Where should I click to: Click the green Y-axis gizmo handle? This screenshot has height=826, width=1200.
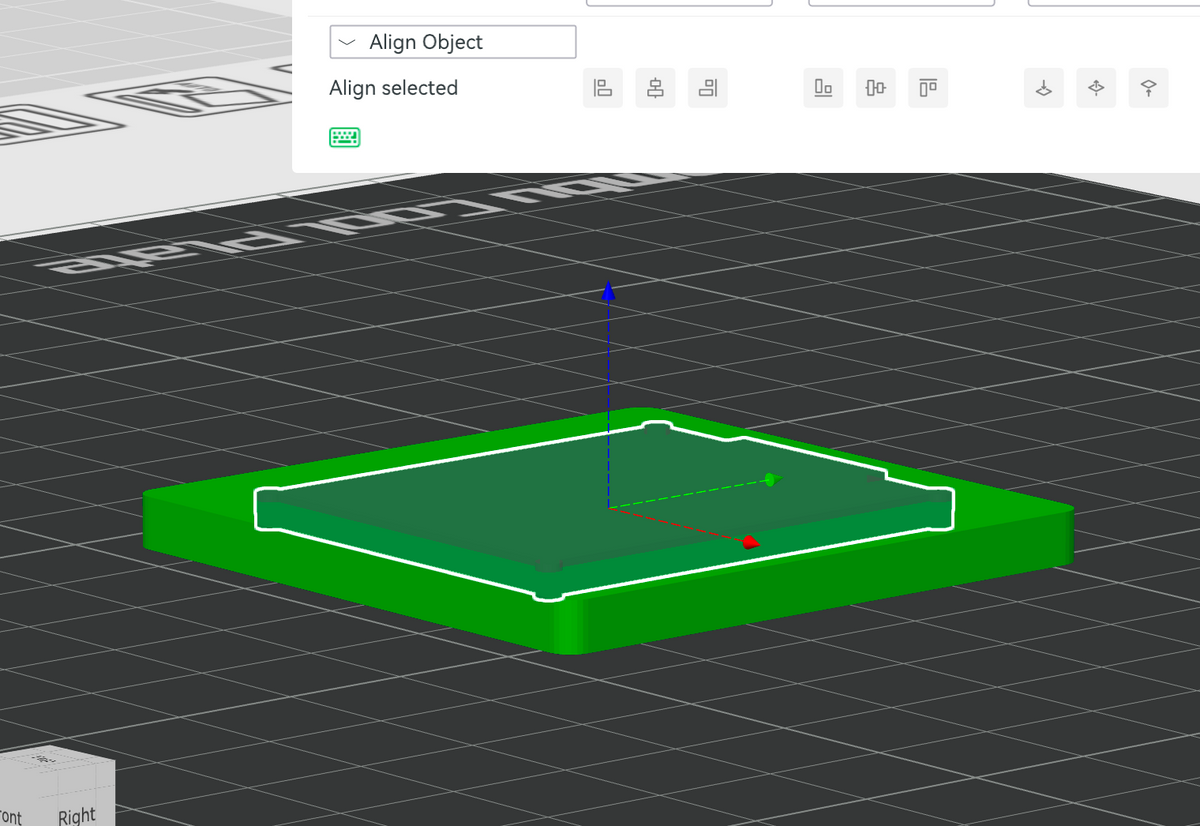(771, 479)
